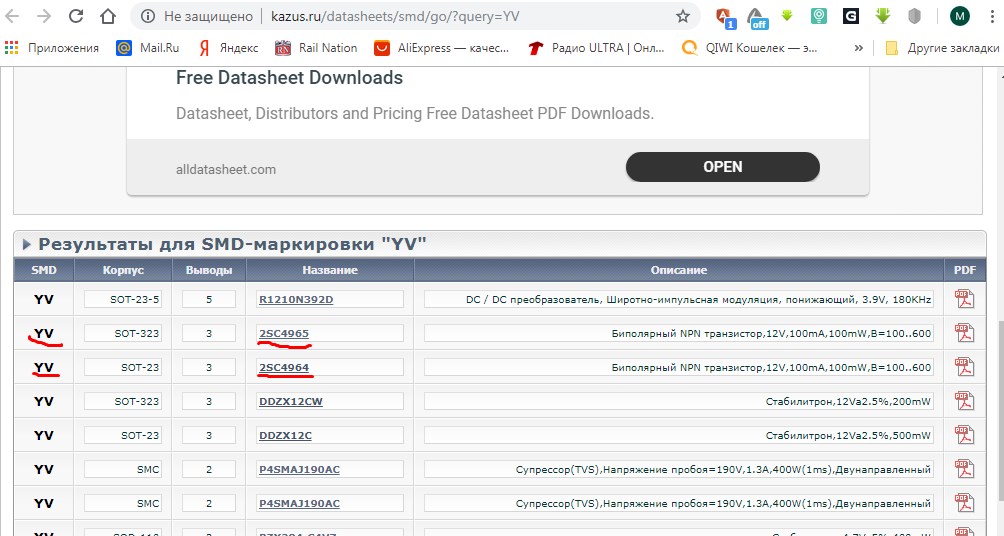Click the back navigation arrow
The width and height of the screenshot is (1004, 536).
14,16
